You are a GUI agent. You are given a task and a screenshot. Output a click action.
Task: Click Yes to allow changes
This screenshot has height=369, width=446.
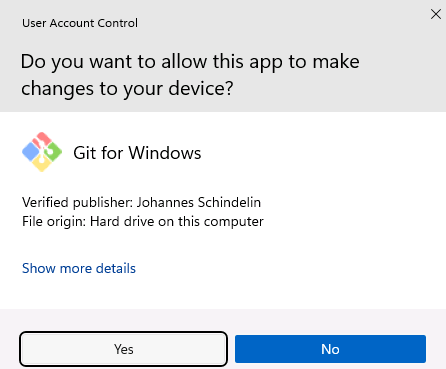point(123,349)
